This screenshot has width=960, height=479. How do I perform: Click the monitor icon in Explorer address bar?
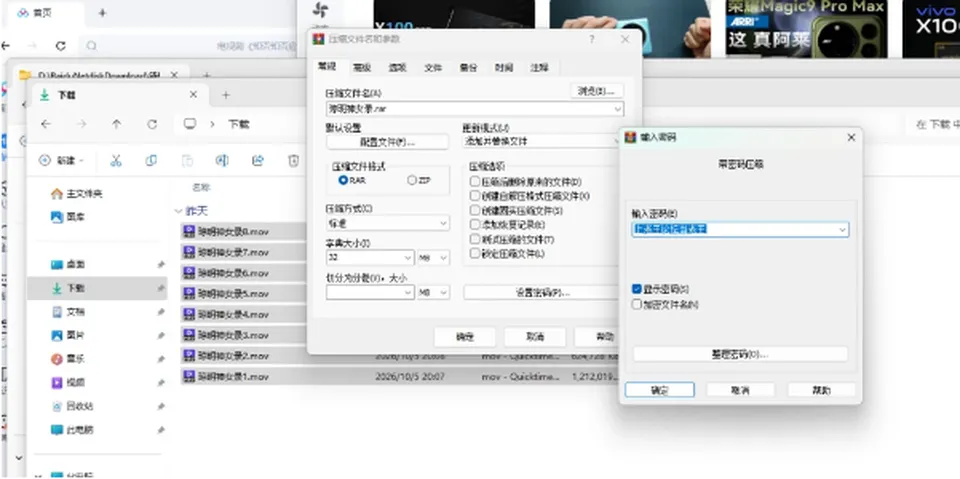190,124
